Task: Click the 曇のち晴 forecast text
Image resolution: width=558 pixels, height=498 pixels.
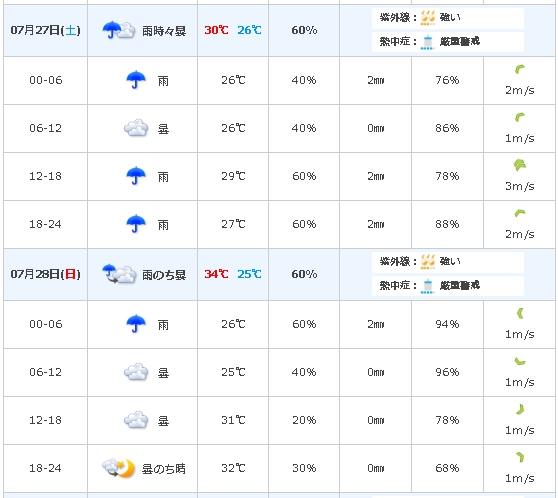Action: 164,469
